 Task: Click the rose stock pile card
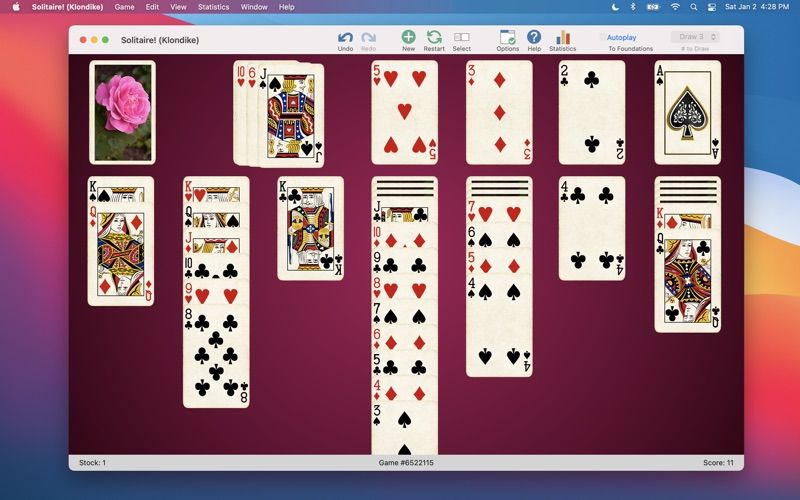122,112
